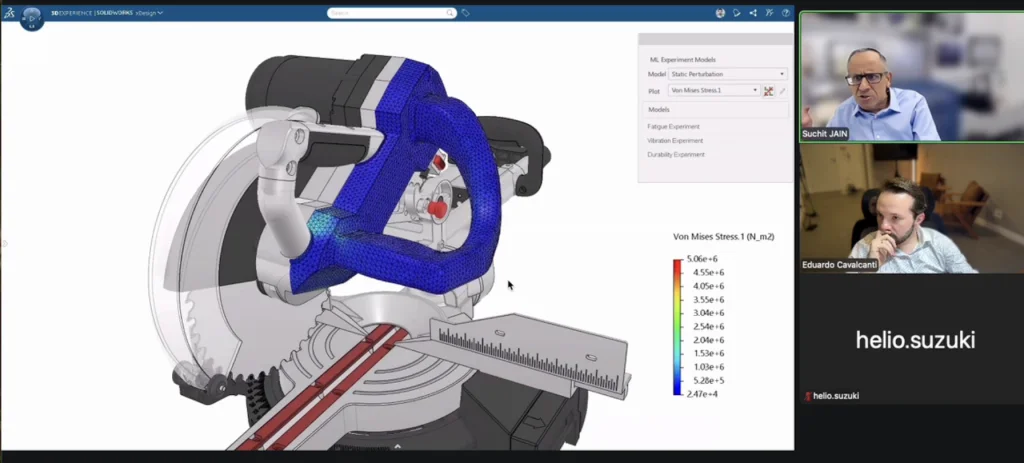Click the Von Mises stress color legend bar
This screenshot has height=463, width=1024.
pyautogui.click(x=678, y=326)
